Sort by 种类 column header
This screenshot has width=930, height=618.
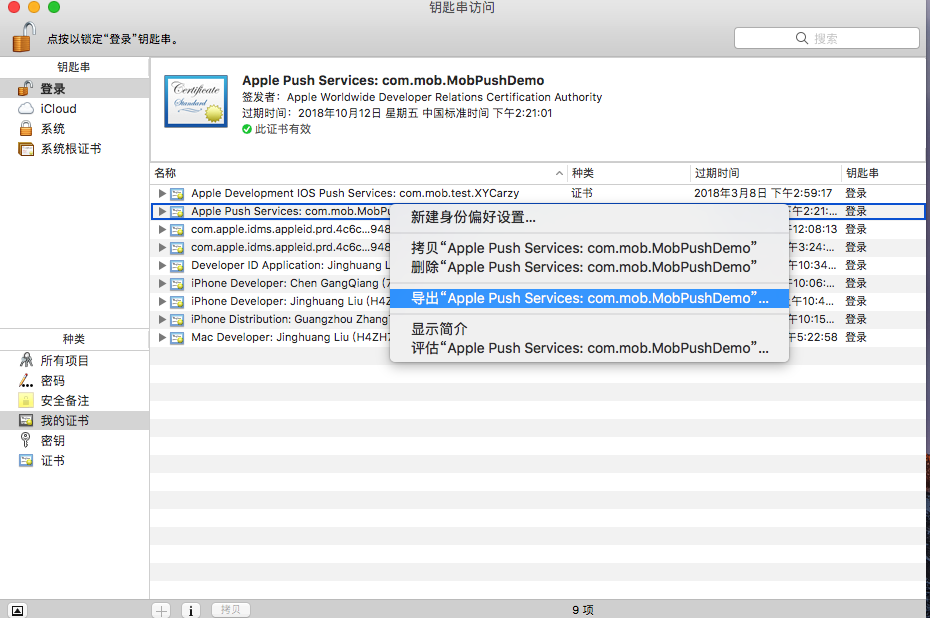pos(629,173)
